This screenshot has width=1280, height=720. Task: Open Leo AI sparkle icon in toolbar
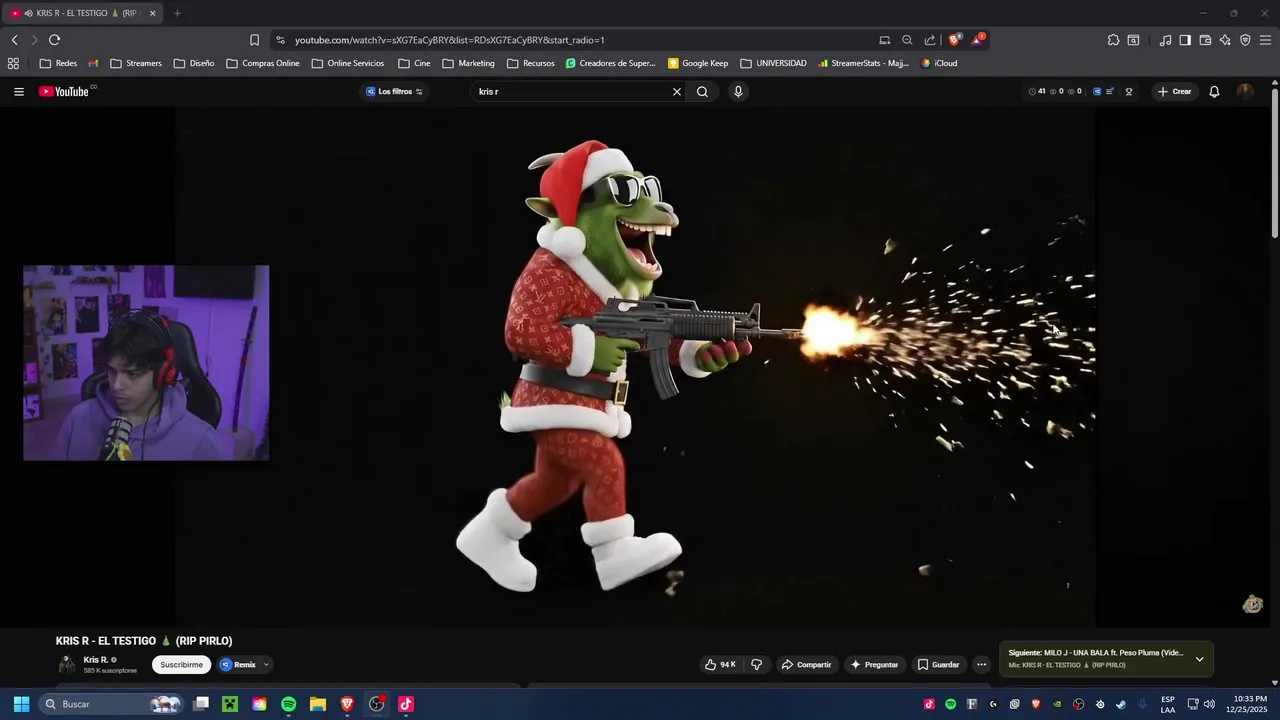pyautogui.click(x=1225, y=40)
